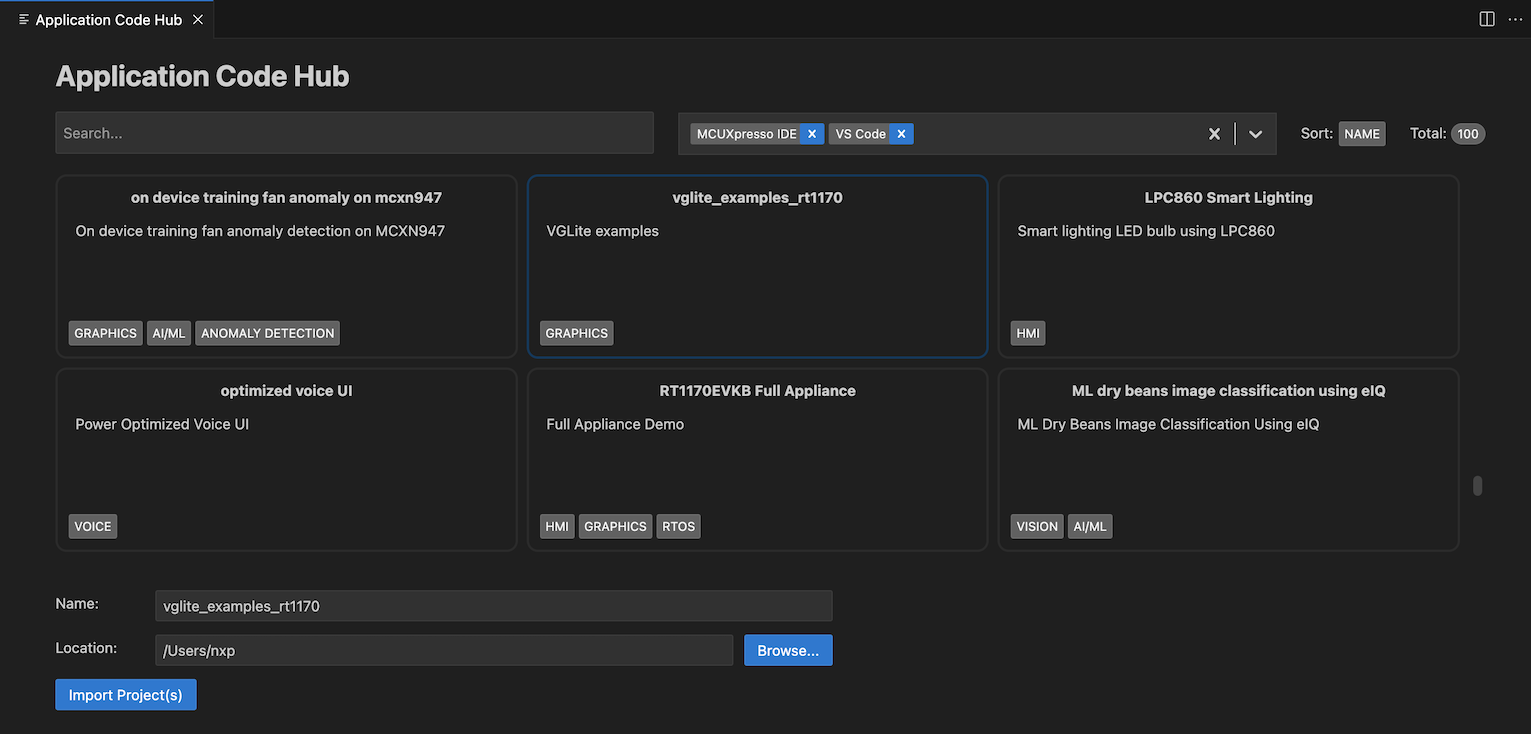Click the hamburger icon on the Application Code Hub tab

coord(22,18)
